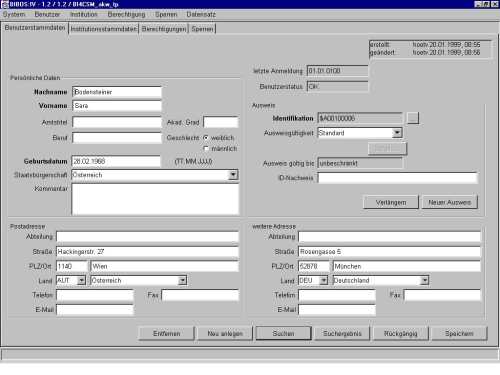
Task: Click the Postadresse PLZ field with 1140
Action: pyautogui.click(x=72, y=266)
